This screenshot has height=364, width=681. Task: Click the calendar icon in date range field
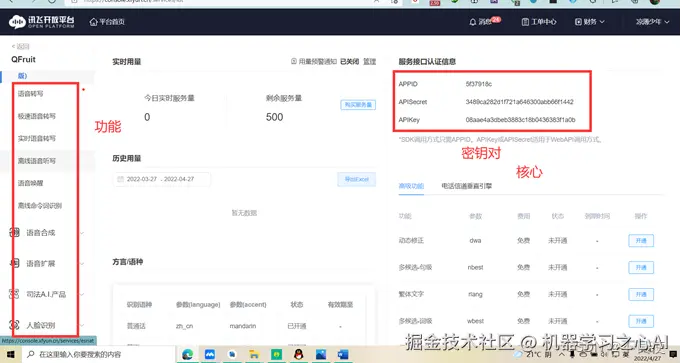click(x=120, y=179)
